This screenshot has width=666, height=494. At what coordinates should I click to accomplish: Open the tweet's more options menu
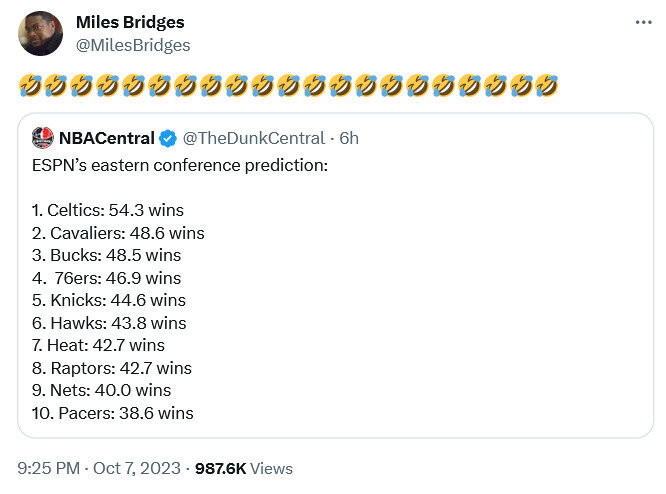click(x=643, y=22)
